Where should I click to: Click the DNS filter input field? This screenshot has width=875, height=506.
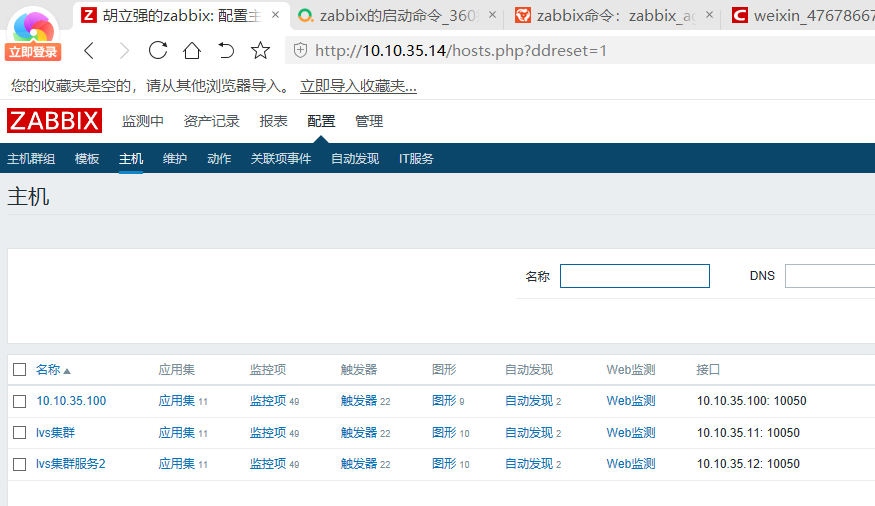tap(830, 276)
